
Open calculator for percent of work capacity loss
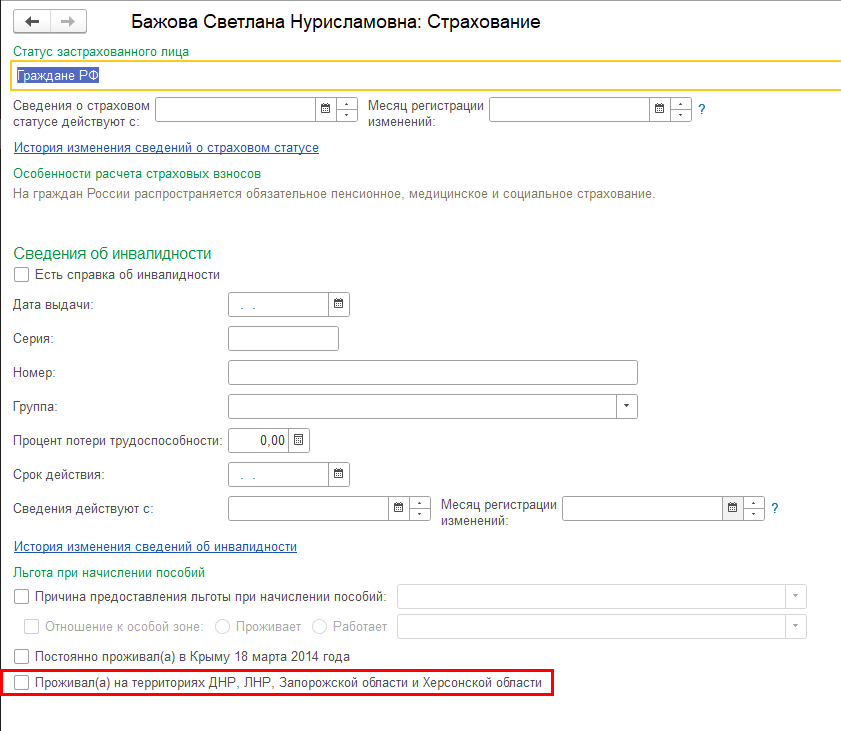pyautogui.click(x=299, y=439)
